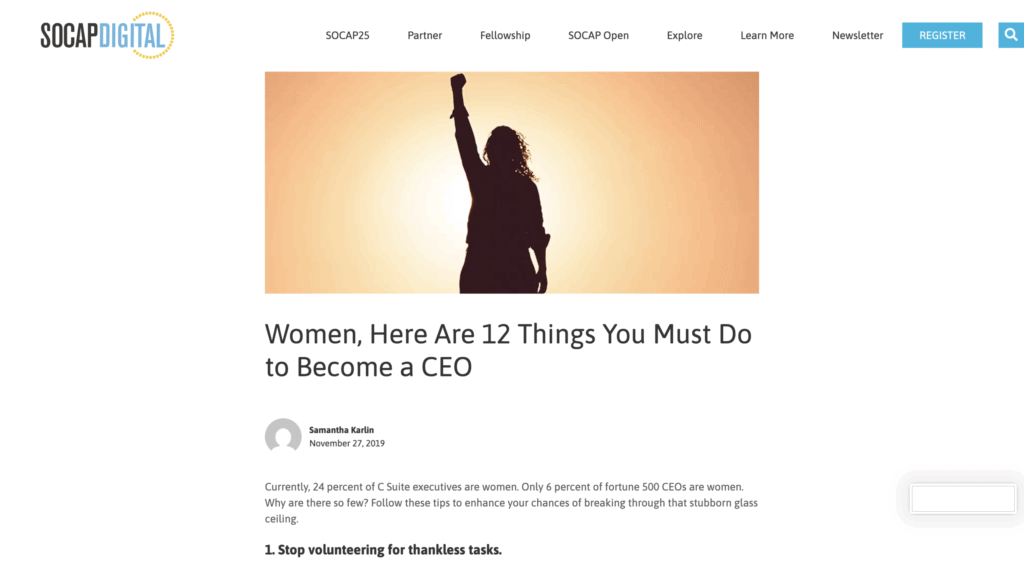The width and height of the screenshot is (1024, 566).
Task: Expand the Explore menu
Action: [x=684, y=35]
